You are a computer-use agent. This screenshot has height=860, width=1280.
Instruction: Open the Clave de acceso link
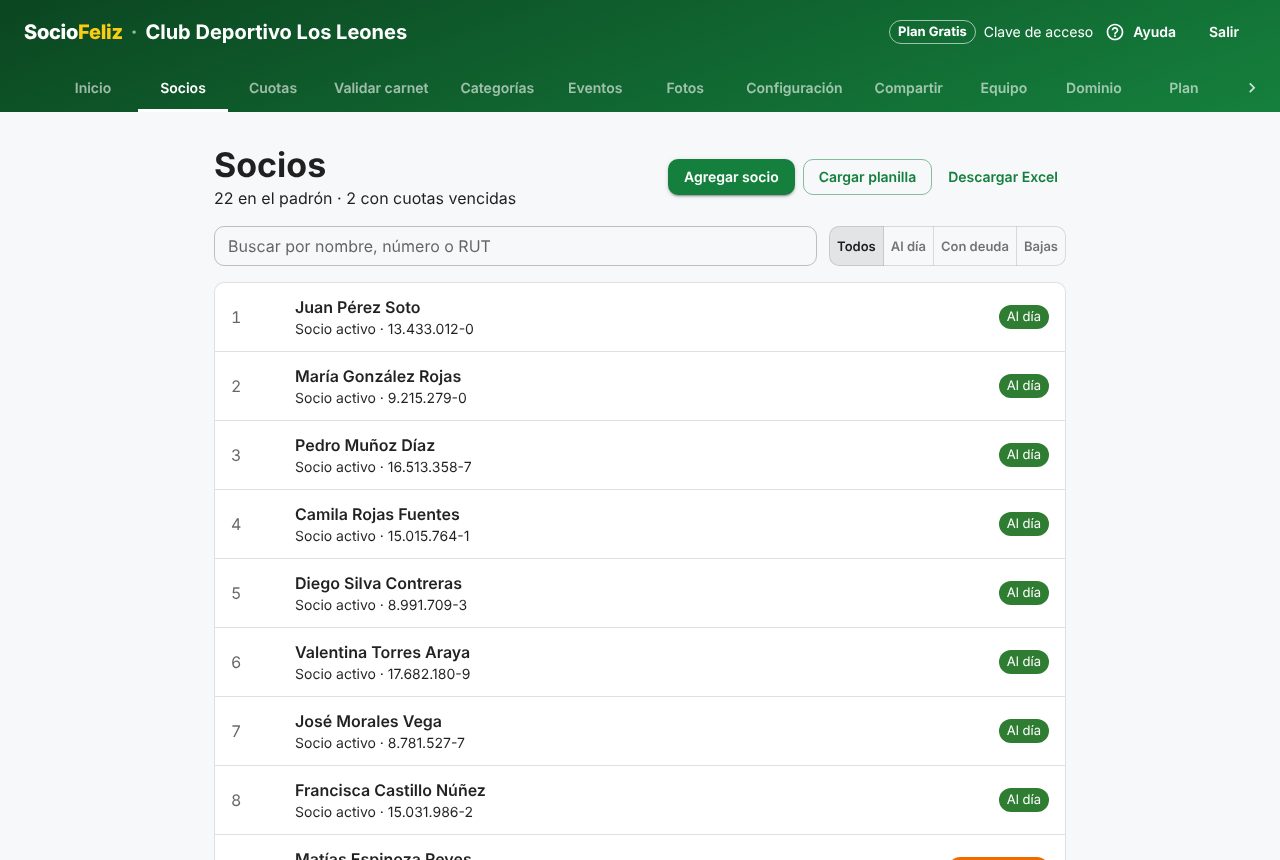click(x=1038, y=32)
